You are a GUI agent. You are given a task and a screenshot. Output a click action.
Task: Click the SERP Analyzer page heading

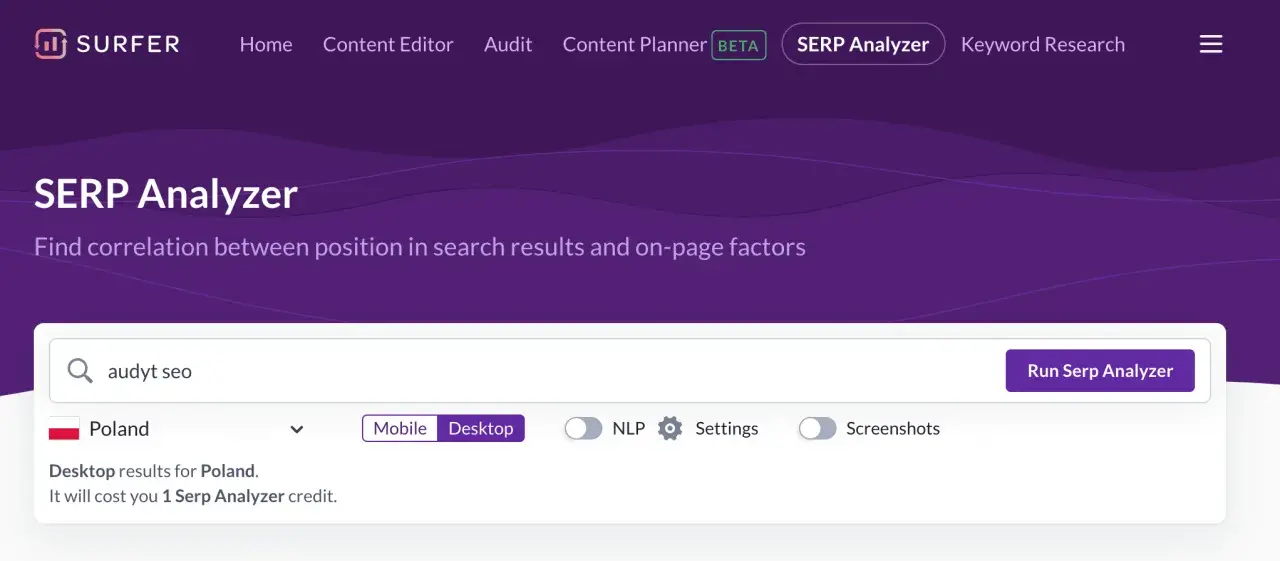166,193
